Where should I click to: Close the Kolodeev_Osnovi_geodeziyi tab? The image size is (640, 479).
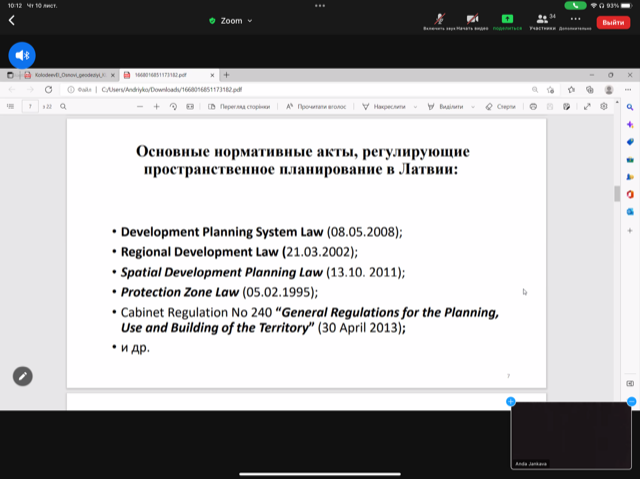(113, 75)
